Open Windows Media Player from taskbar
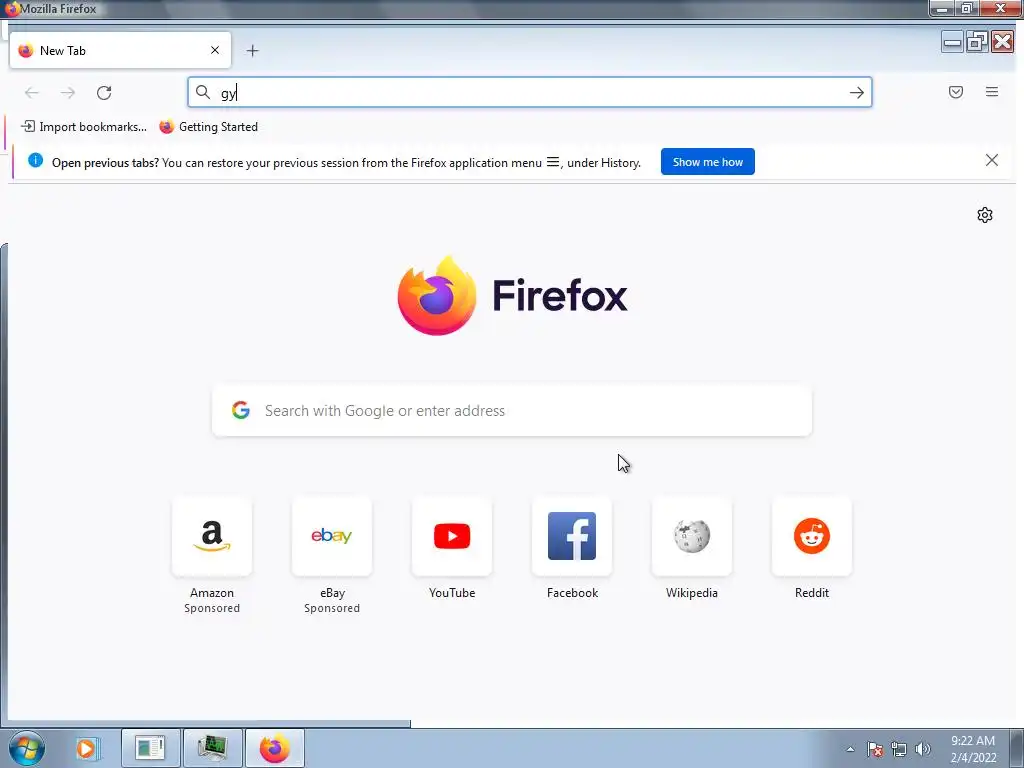The height and width of the screenshot is (768, 1024). [x=86, y=748]
